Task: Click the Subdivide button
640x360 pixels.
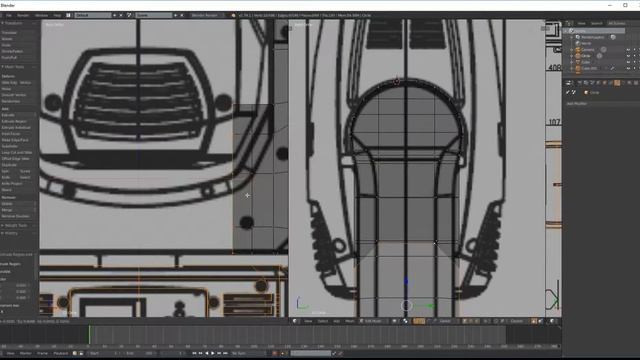Action: (x=18, y=146)
